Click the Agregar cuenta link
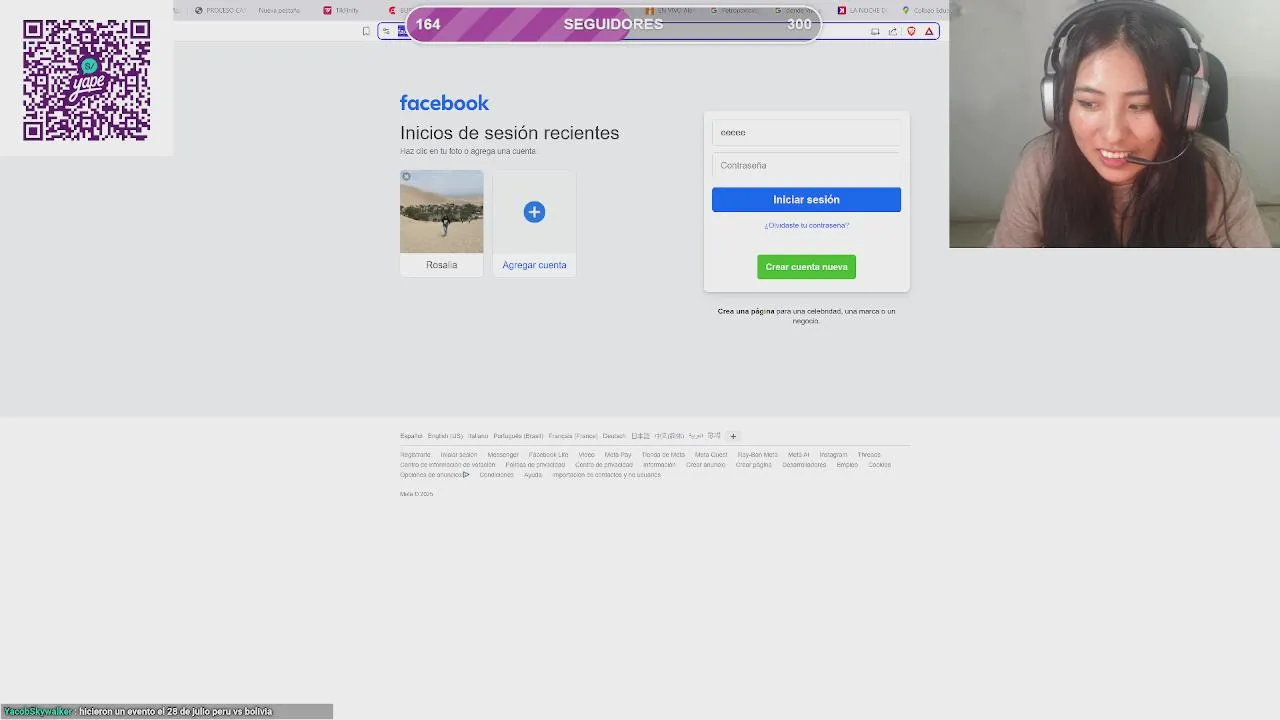 pos(534,265)
